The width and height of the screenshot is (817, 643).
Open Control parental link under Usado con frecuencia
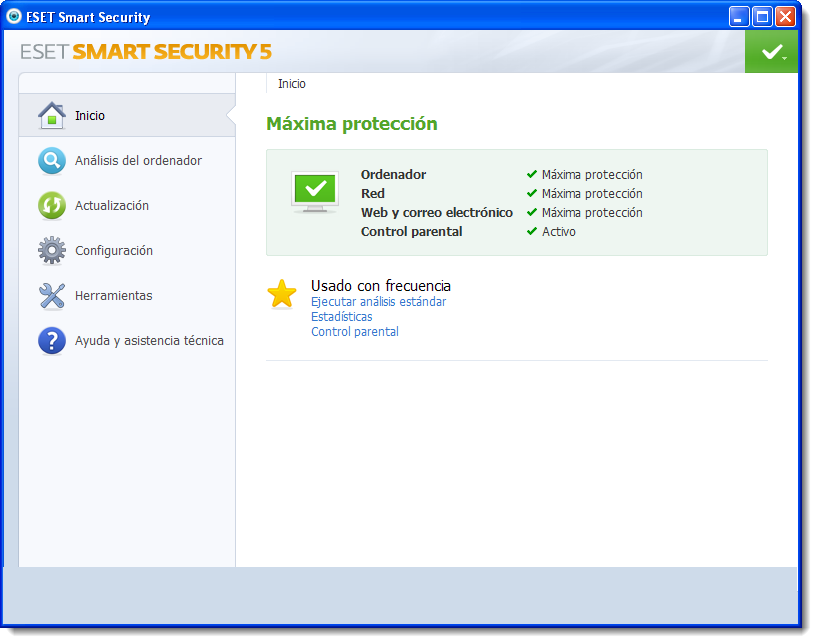(x=355, y=331)
